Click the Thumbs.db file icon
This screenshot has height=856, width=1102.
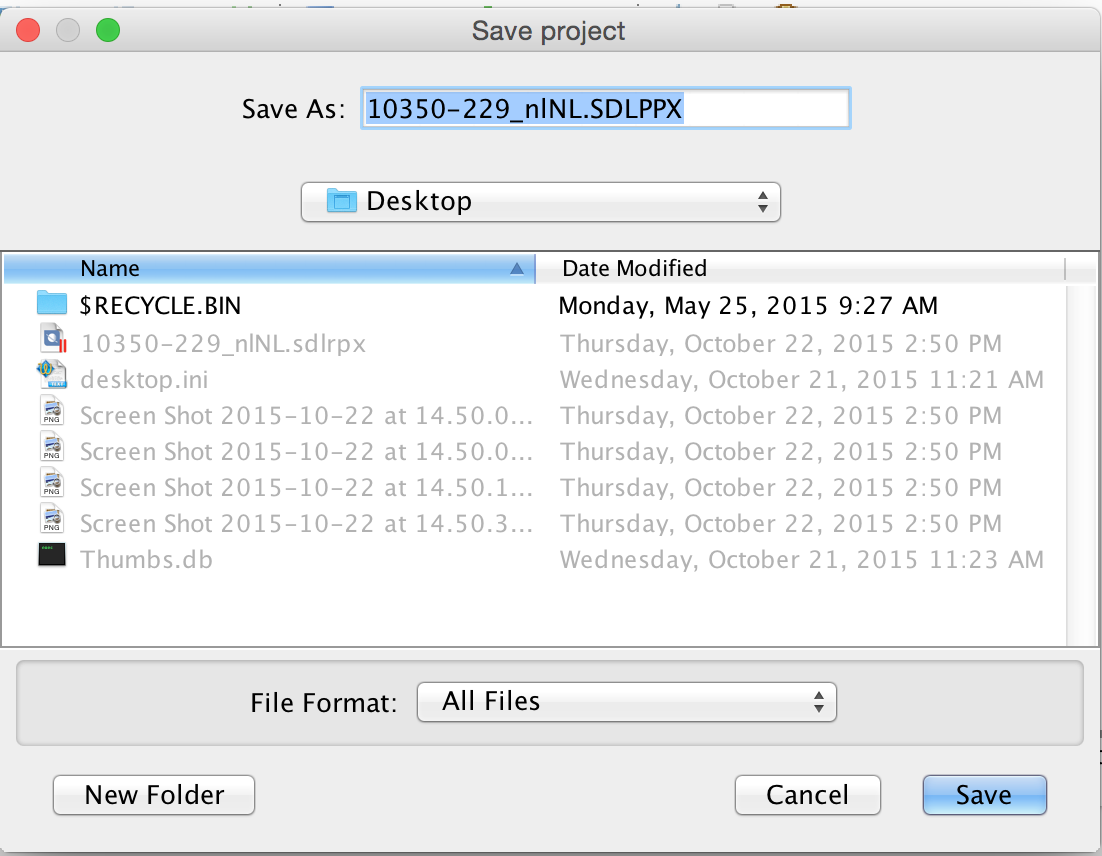coord(51,558)
